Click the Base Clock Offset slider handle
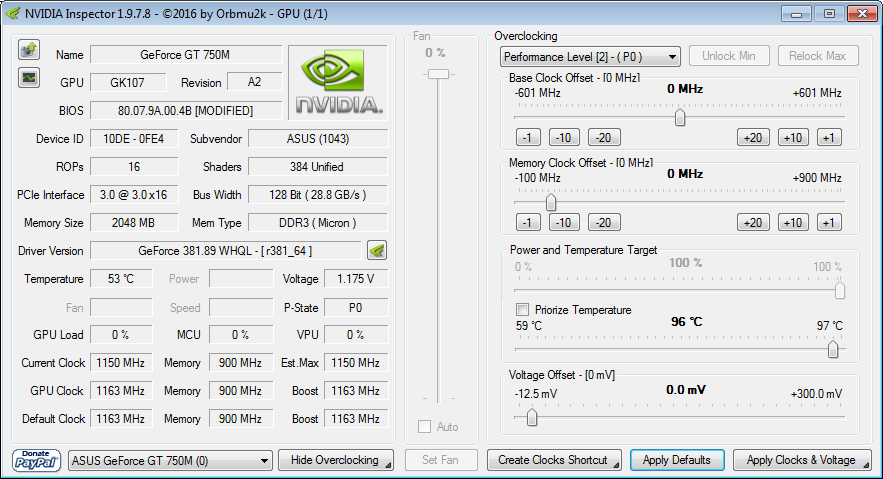 click(680, 117)
